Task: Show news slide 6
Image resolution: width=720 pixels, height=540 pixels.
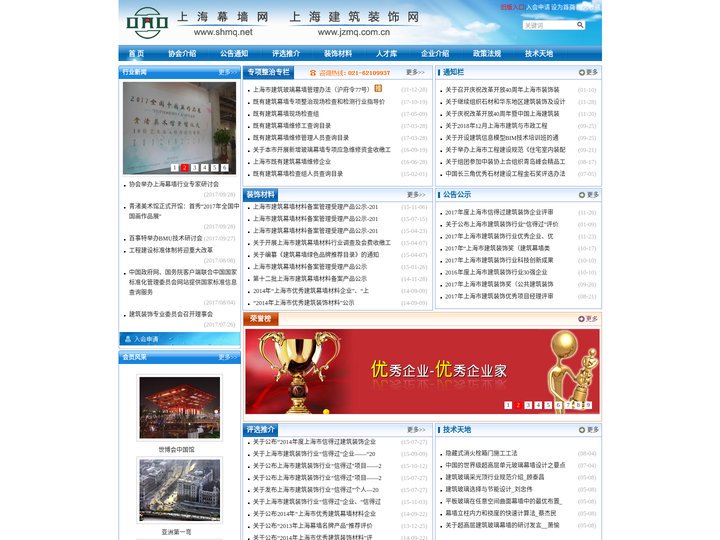Action: (225, 168)
